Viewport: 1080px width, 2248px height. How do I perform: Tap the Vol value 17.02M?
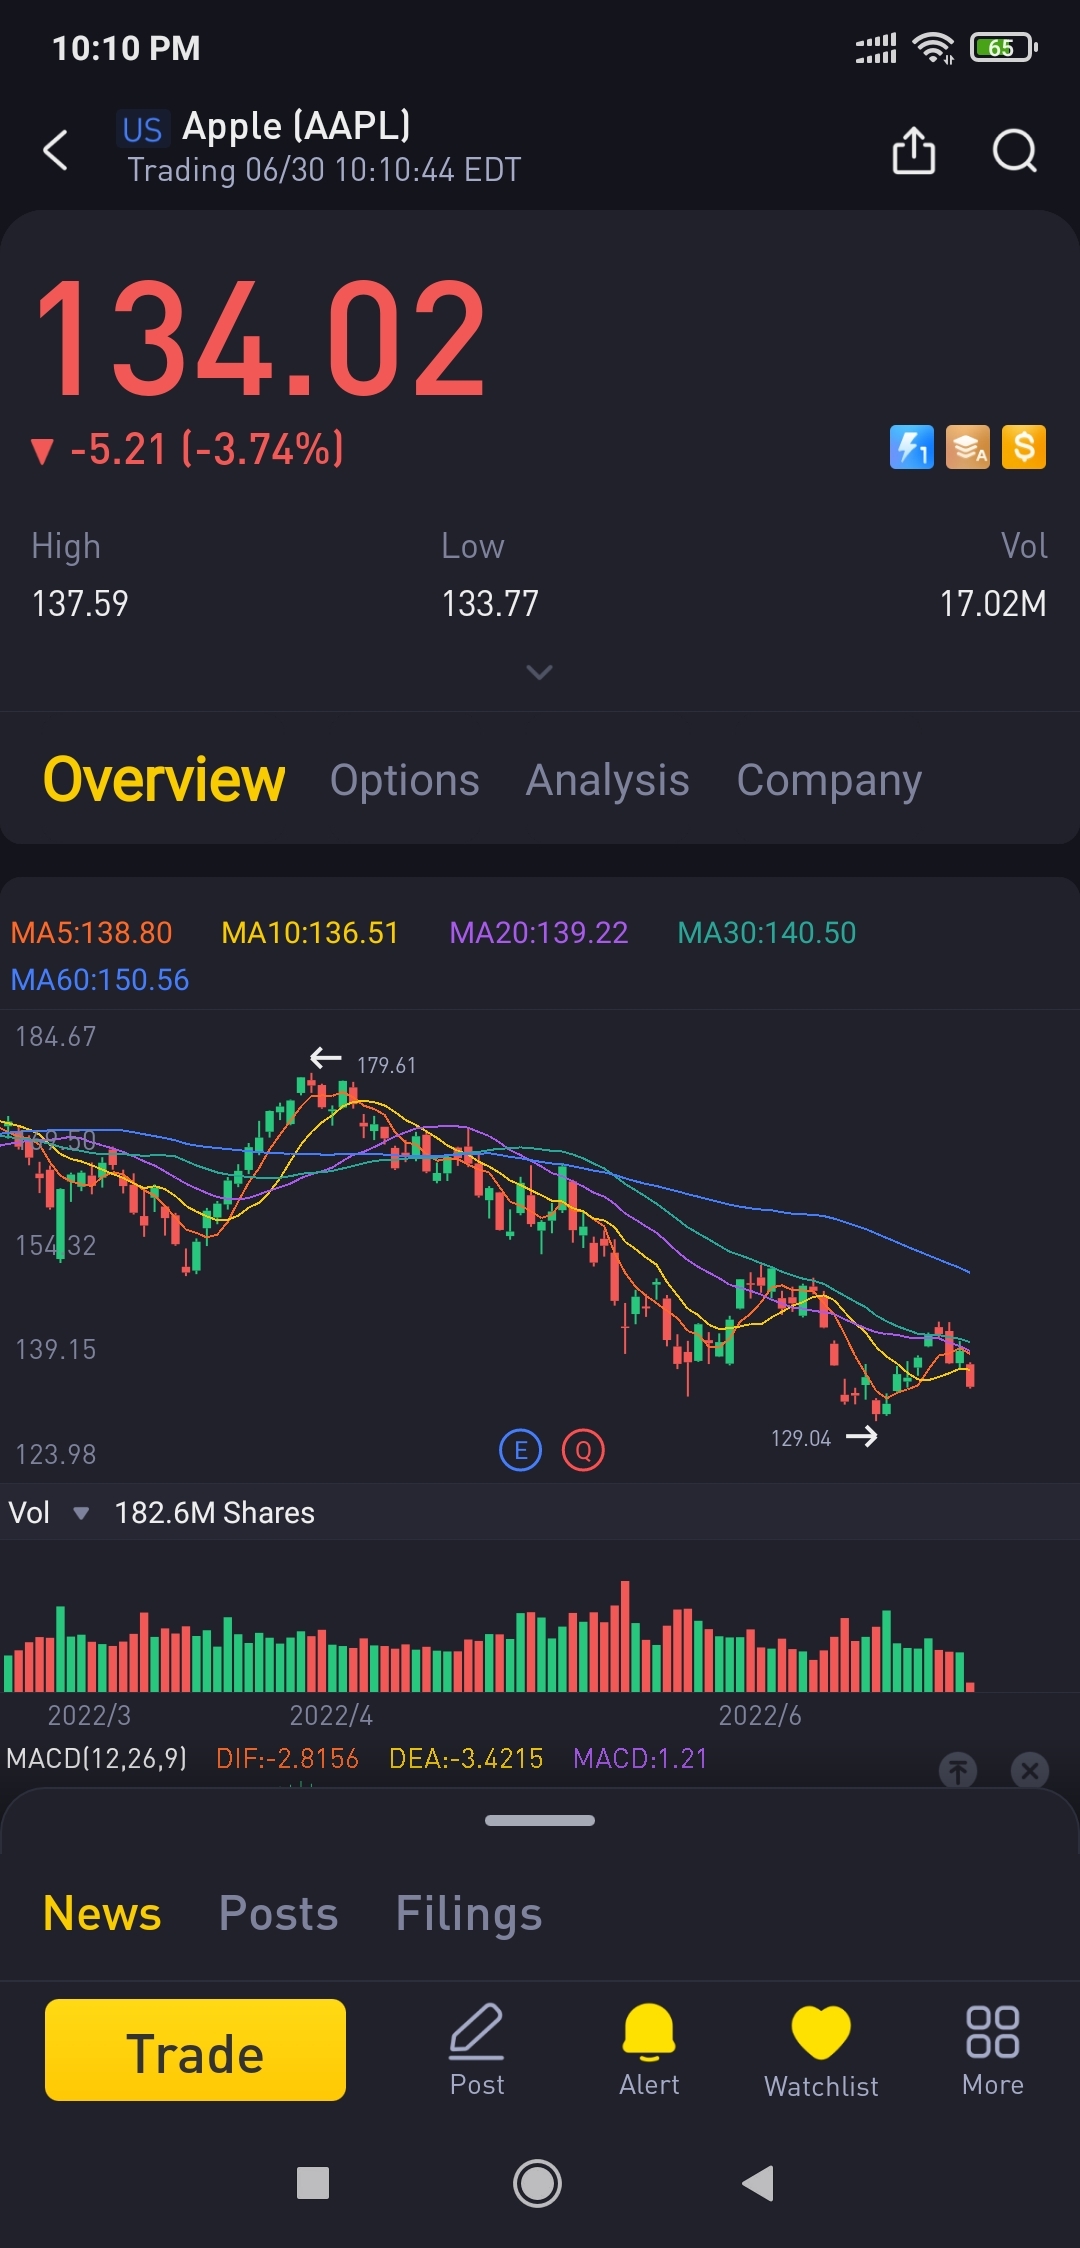coord(993,604)
